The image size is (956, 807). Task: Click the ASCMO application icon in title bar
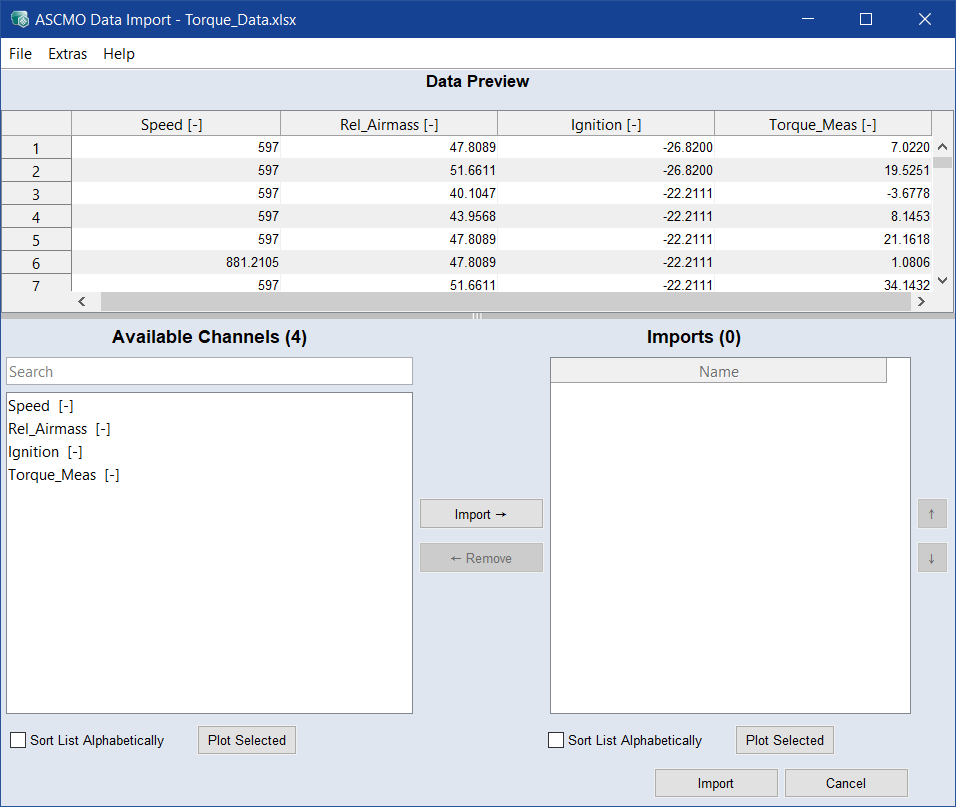[x=19, y=19]
